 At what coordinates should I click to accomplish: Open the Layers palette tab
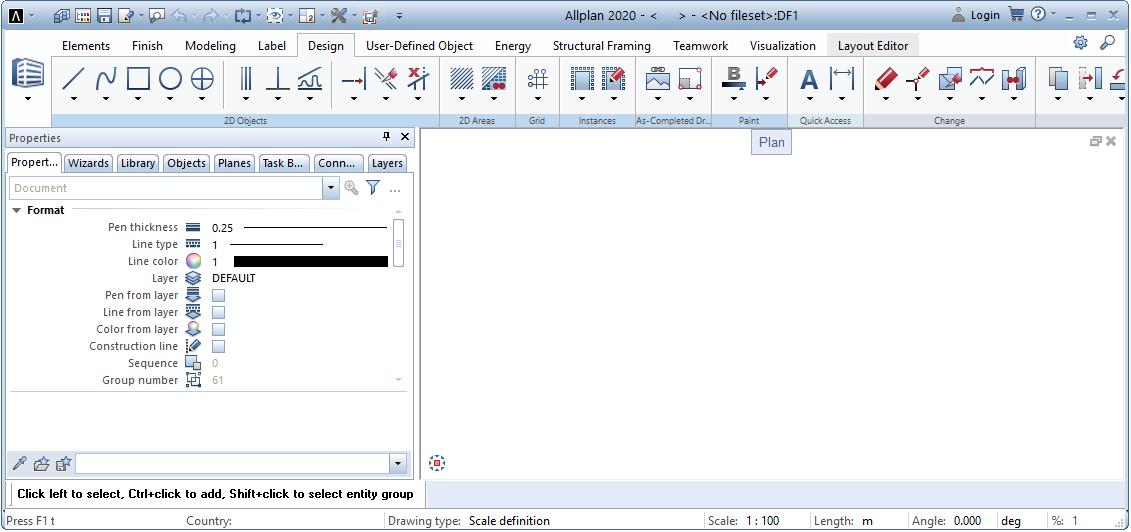tap(387, 163)
